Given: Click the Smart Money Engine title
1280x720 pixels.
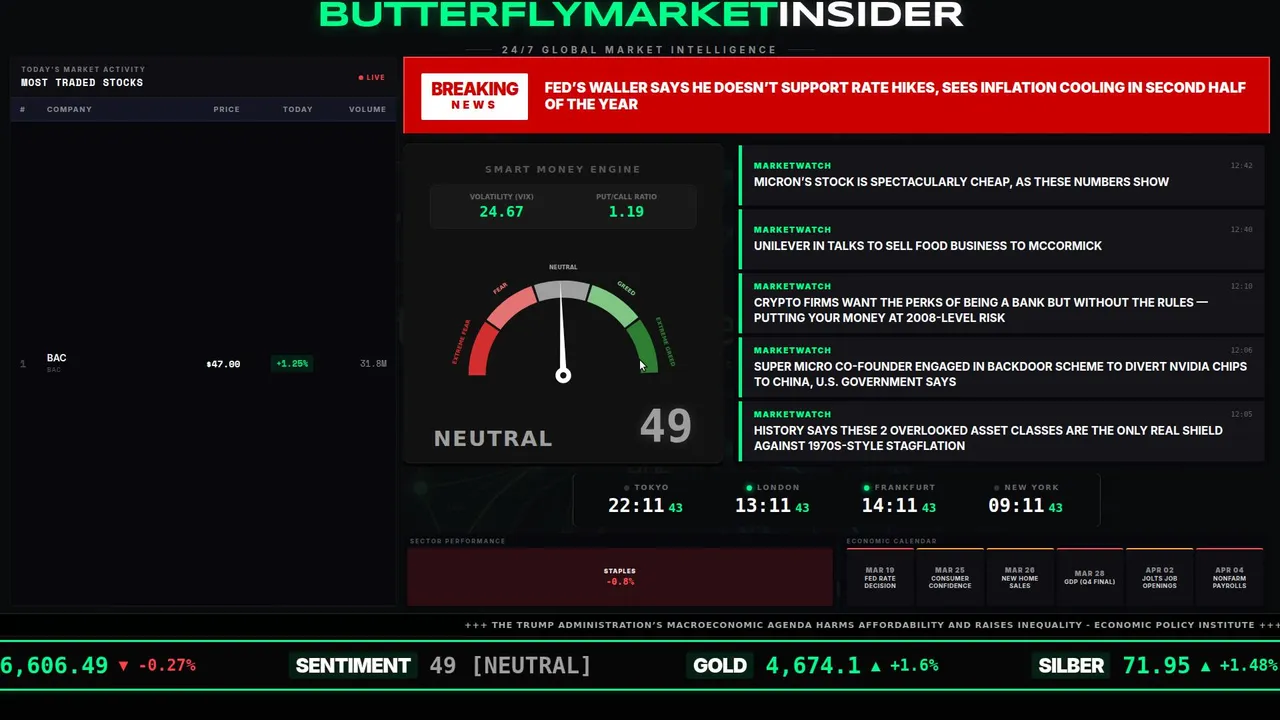Looking at the screenshot, I should coord(563,170).
